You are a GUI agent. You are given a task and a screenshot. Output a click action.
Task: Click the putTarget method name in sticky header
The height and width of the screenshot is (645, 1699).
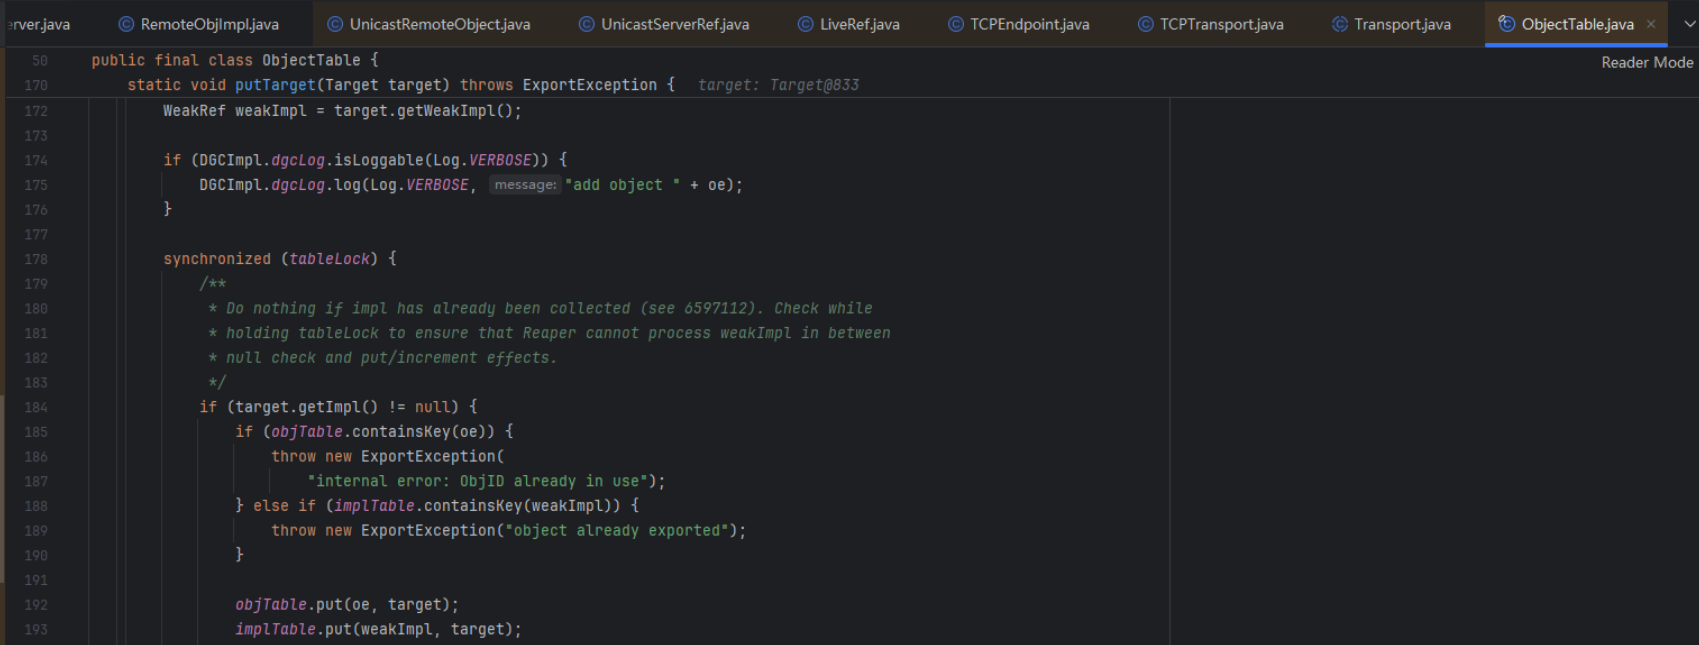[x=274, y=85]
